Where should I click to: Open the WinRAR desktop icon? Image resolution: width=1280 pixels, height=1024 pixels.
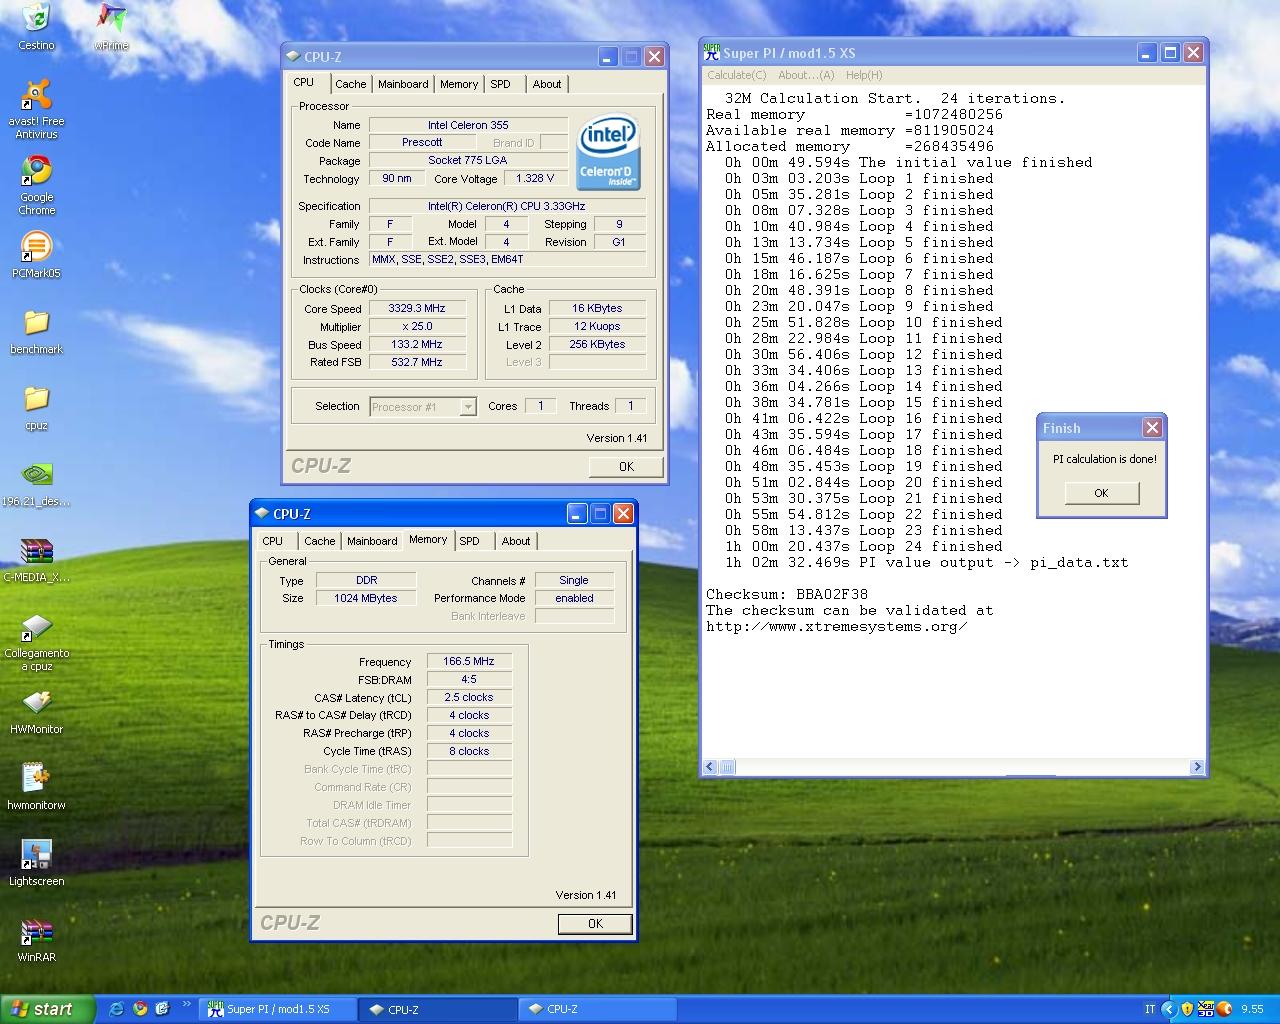pyautogui.click(x=36, y=931)
